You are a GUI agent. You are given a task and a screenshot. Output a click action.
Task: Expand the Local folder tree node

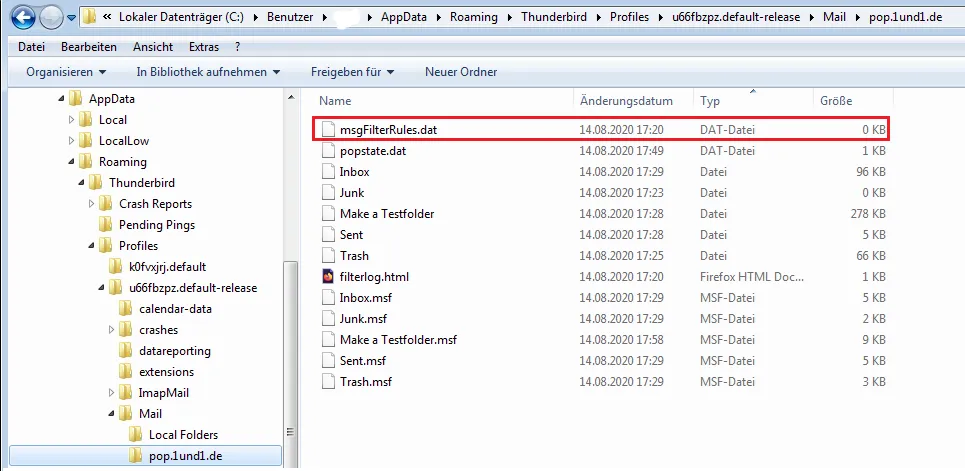71,120
